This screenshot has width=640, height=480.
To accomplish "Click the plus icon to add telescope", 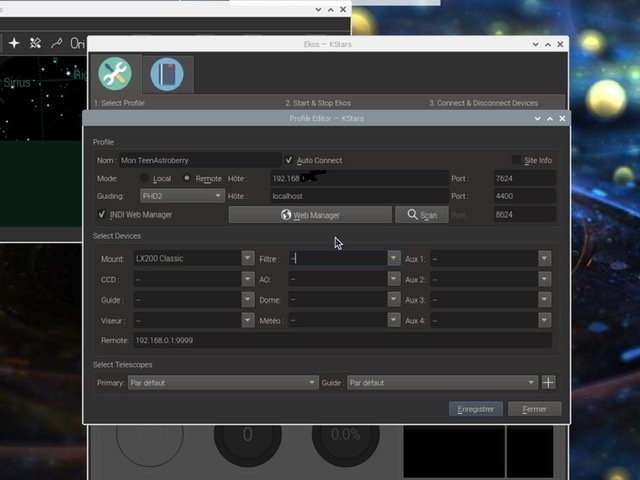I will click(548, 382).
